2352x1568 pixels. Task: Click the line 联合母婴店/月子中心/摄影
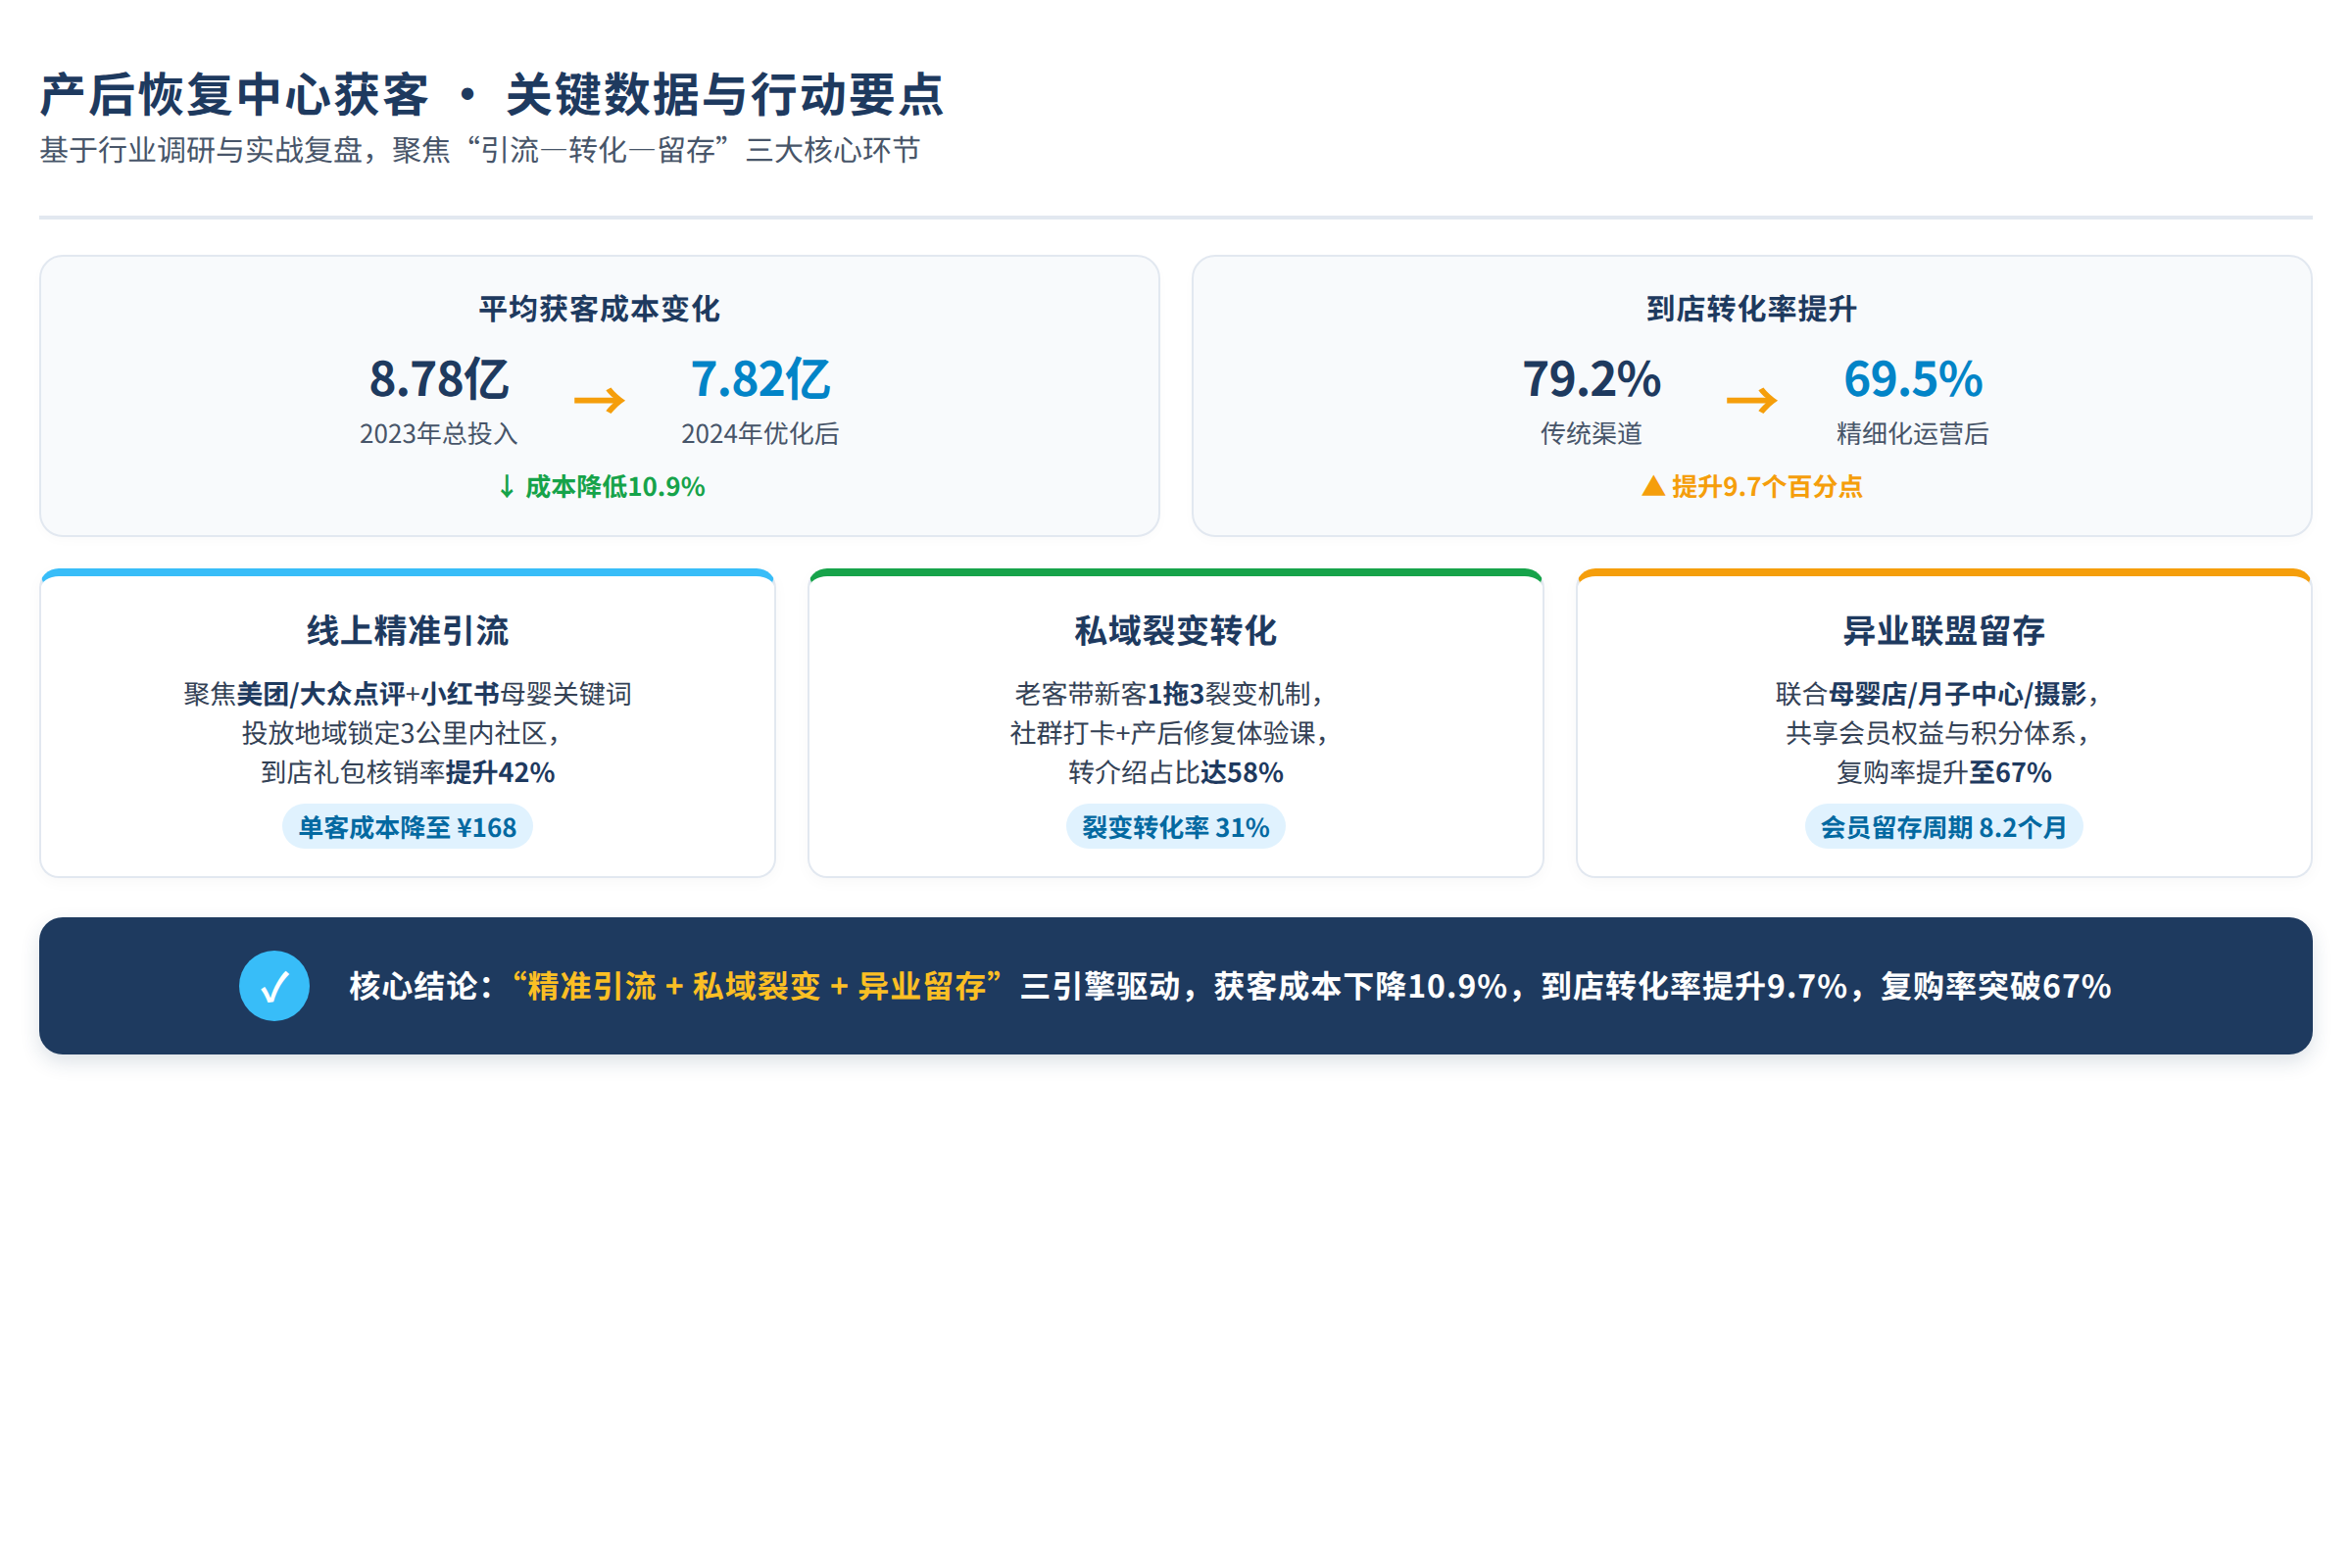click(1937, 694)
